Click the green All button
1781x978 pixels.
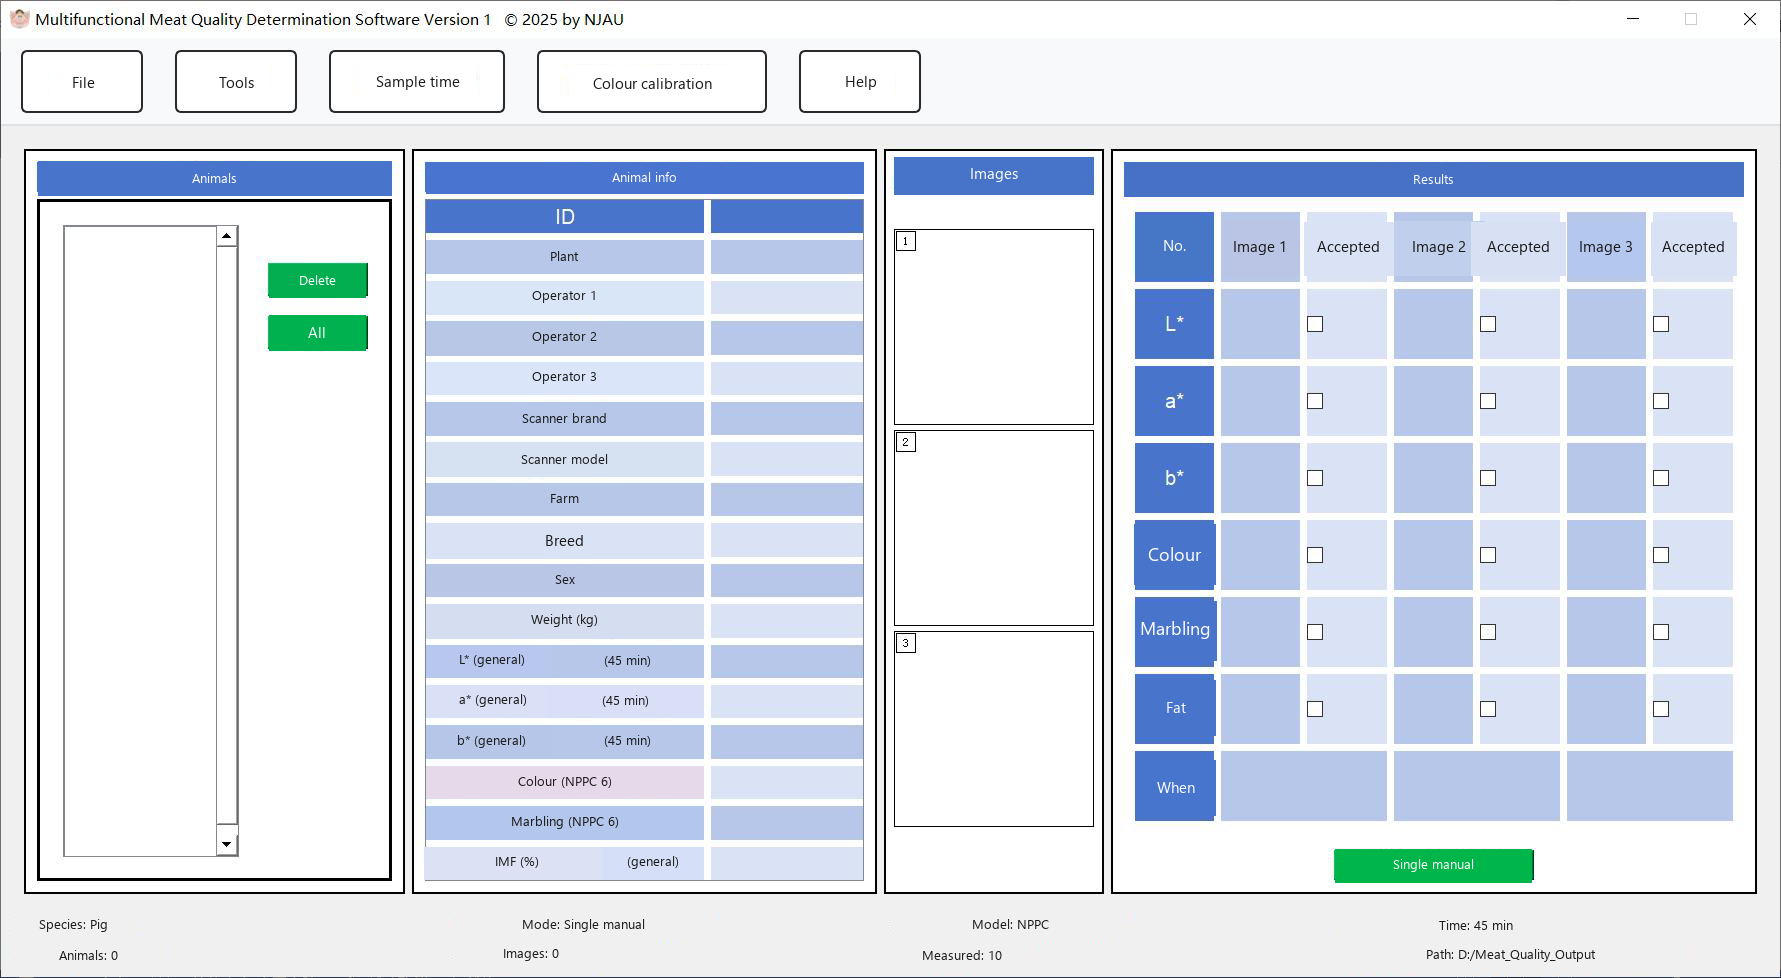(318, 333)
